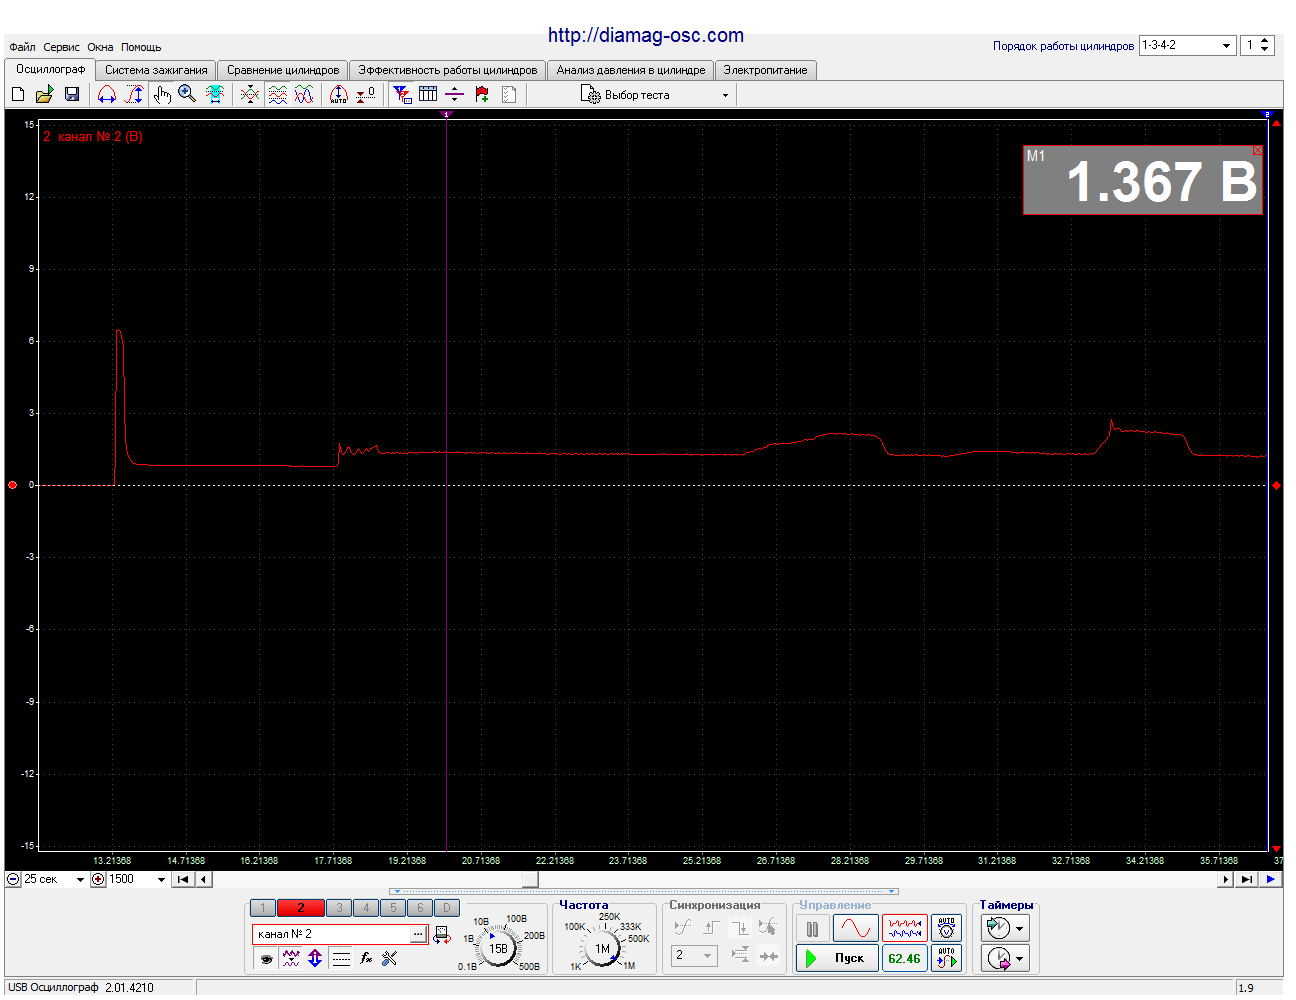Toggle the D digital channel button
1296x1000 pixels.
pyautogui.click(x=447, y=908)
